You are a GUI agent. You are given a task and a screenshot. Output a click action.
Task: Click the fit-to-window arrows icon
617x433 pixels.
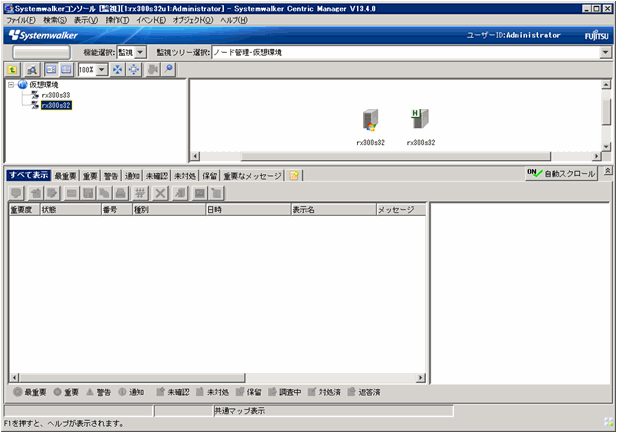[119, 70]
